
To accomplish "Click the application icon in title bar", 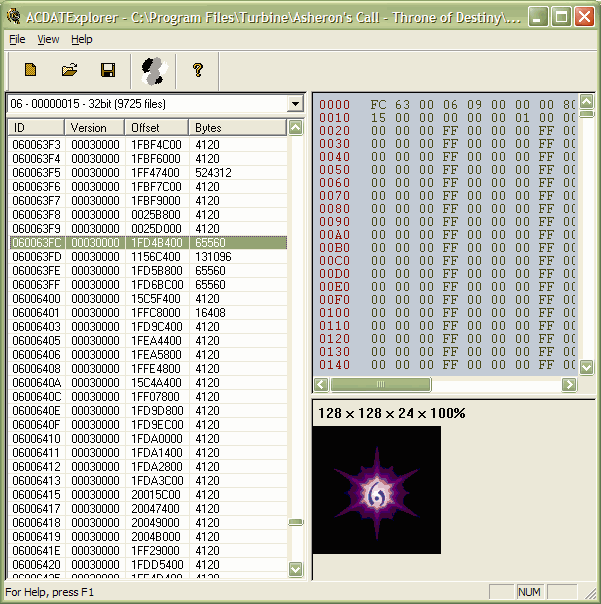I will tap(15, 17).
